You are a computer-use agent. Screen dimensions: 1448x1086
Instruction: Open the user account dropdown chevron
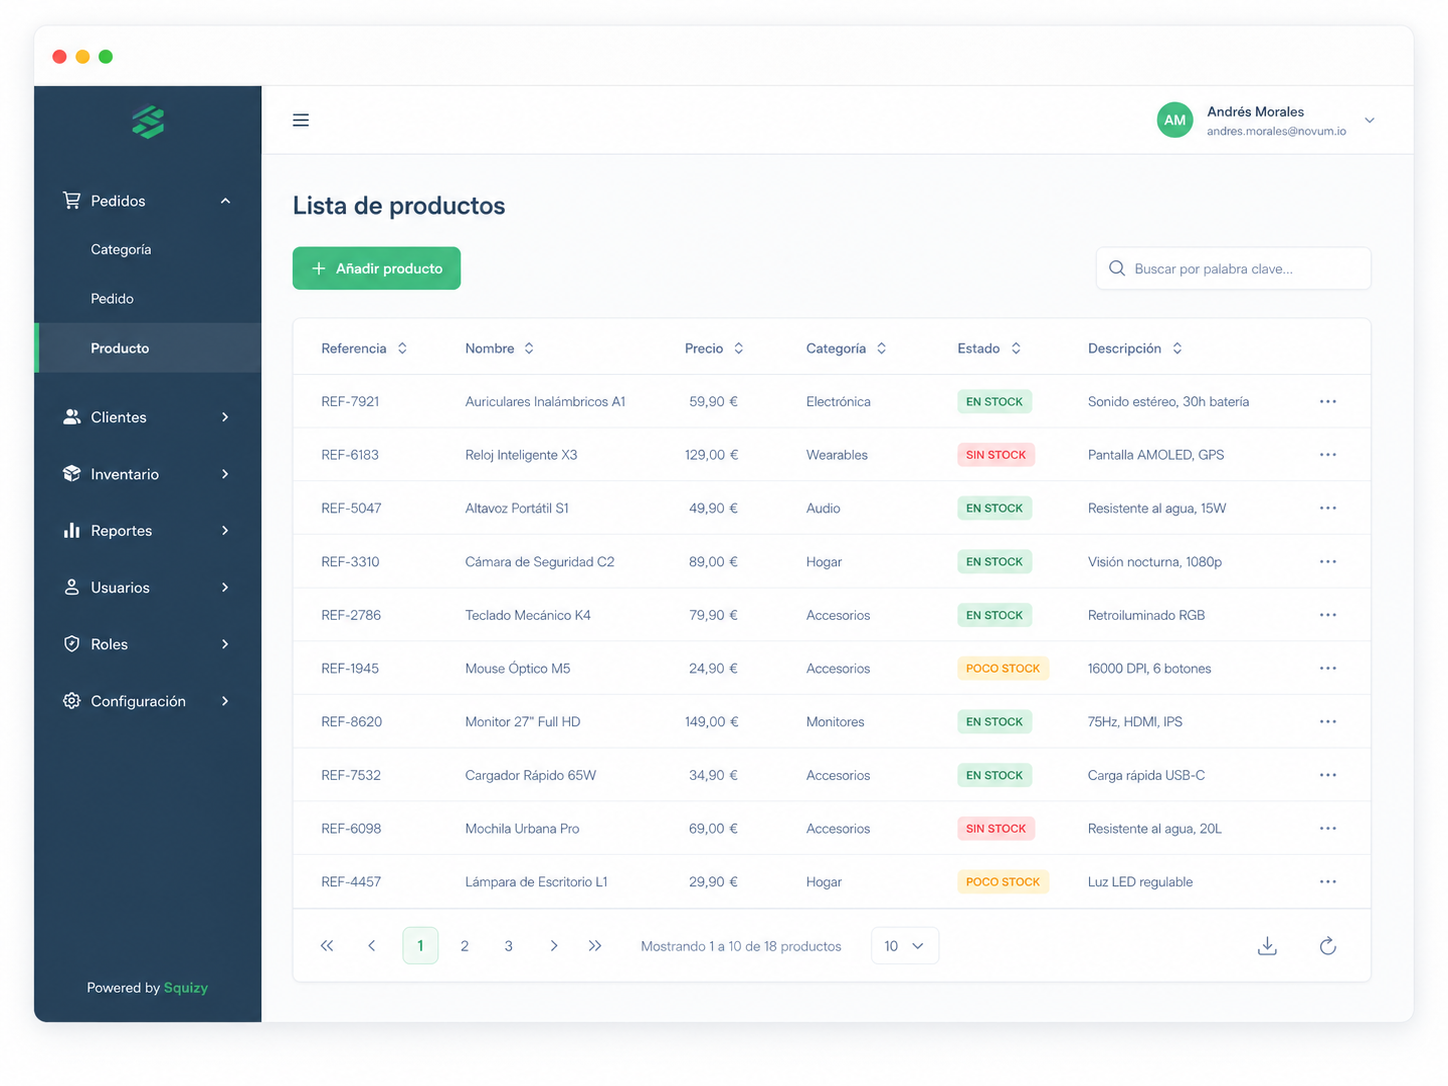tap(1369, 120)
